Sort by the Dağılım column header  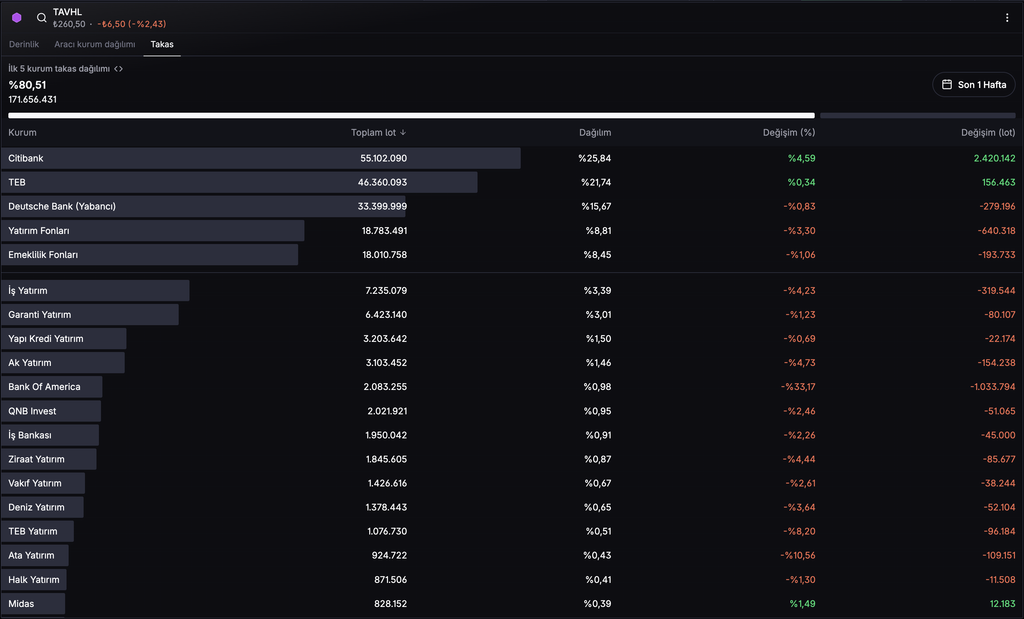(595, 133)
